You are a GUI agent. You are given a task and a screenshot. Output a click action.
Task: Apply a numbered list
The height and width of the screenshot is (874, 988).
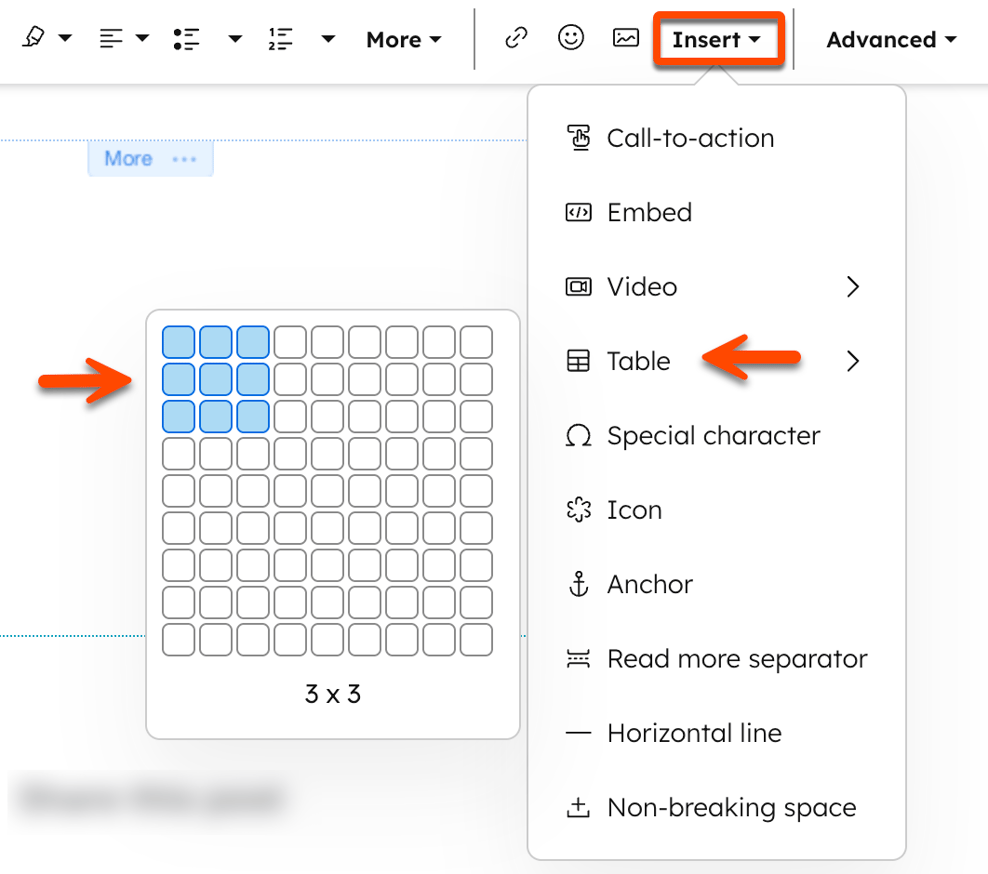click(281, 38)
